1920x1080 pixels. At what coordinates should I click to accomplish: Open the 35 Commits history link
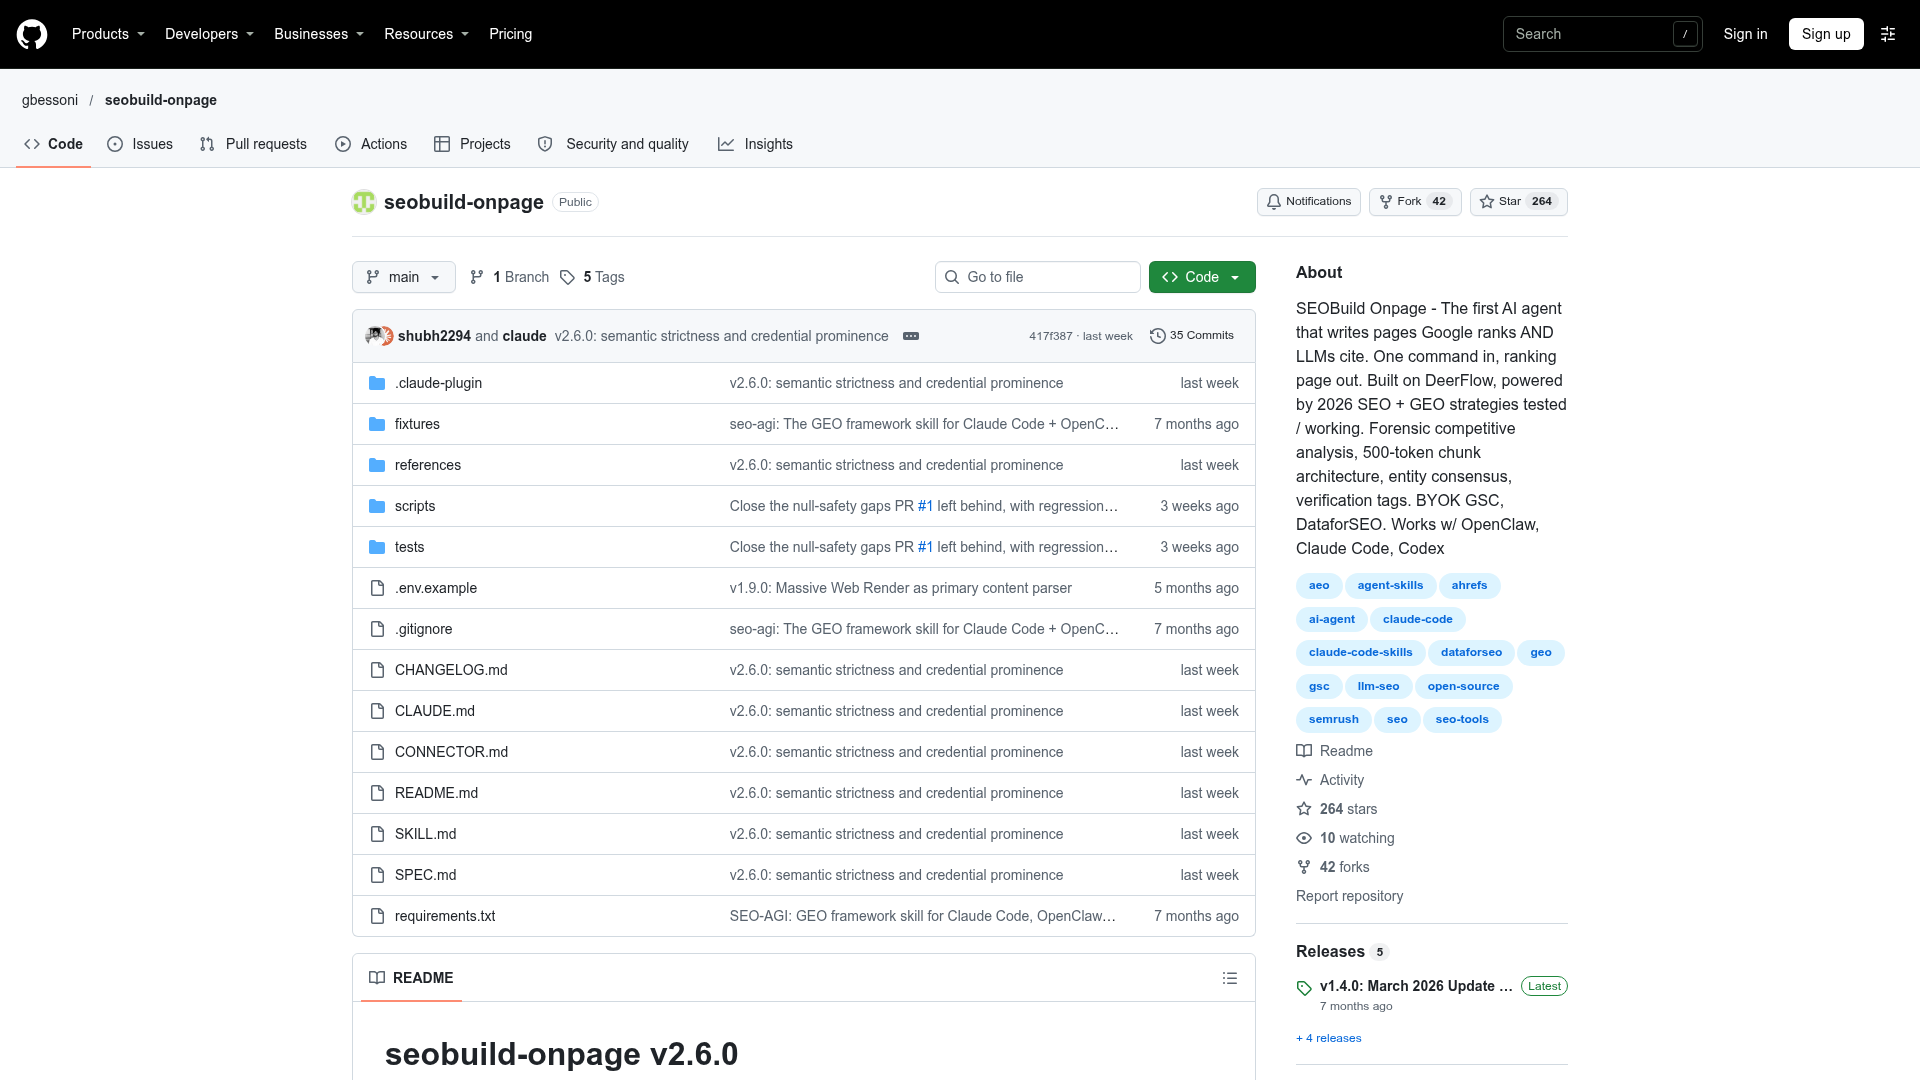(1192, 336)
